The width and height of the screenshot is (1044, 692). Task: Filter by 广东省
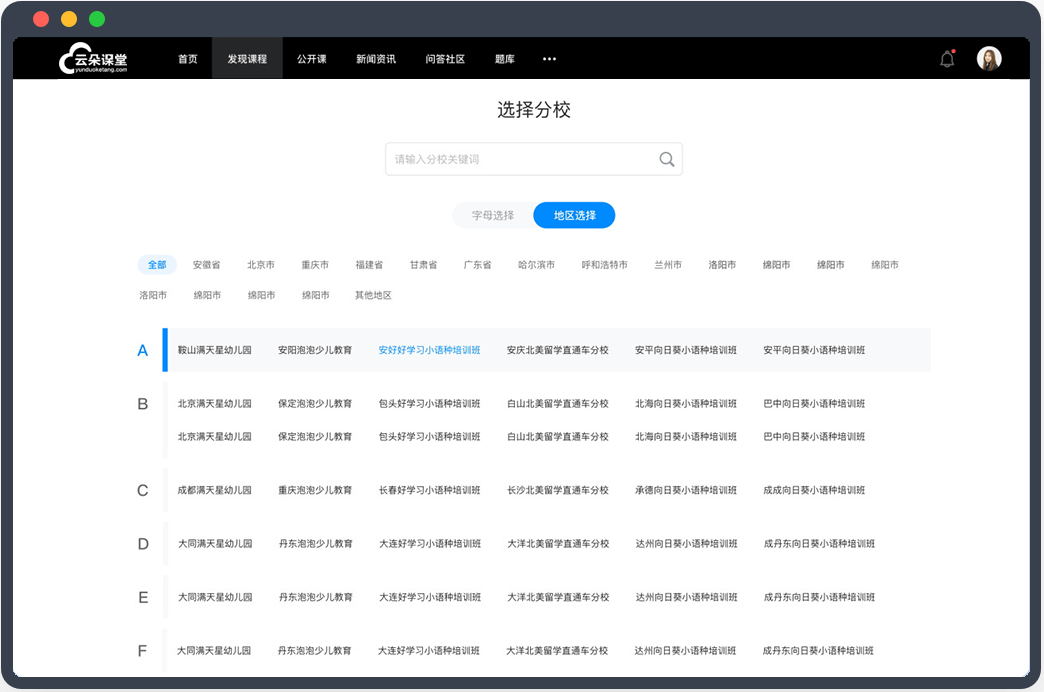(477, 264)
